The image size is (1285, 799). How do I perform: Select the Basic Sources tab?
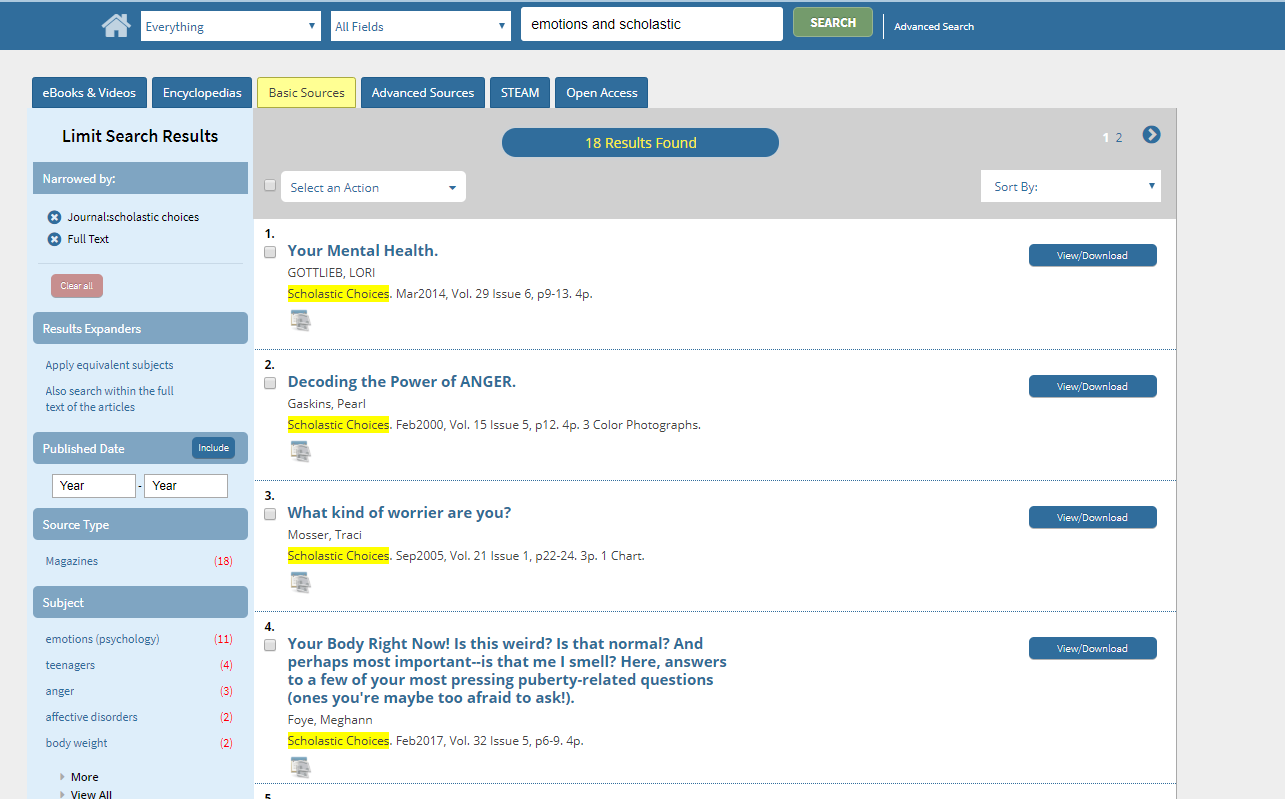[306, 93]
